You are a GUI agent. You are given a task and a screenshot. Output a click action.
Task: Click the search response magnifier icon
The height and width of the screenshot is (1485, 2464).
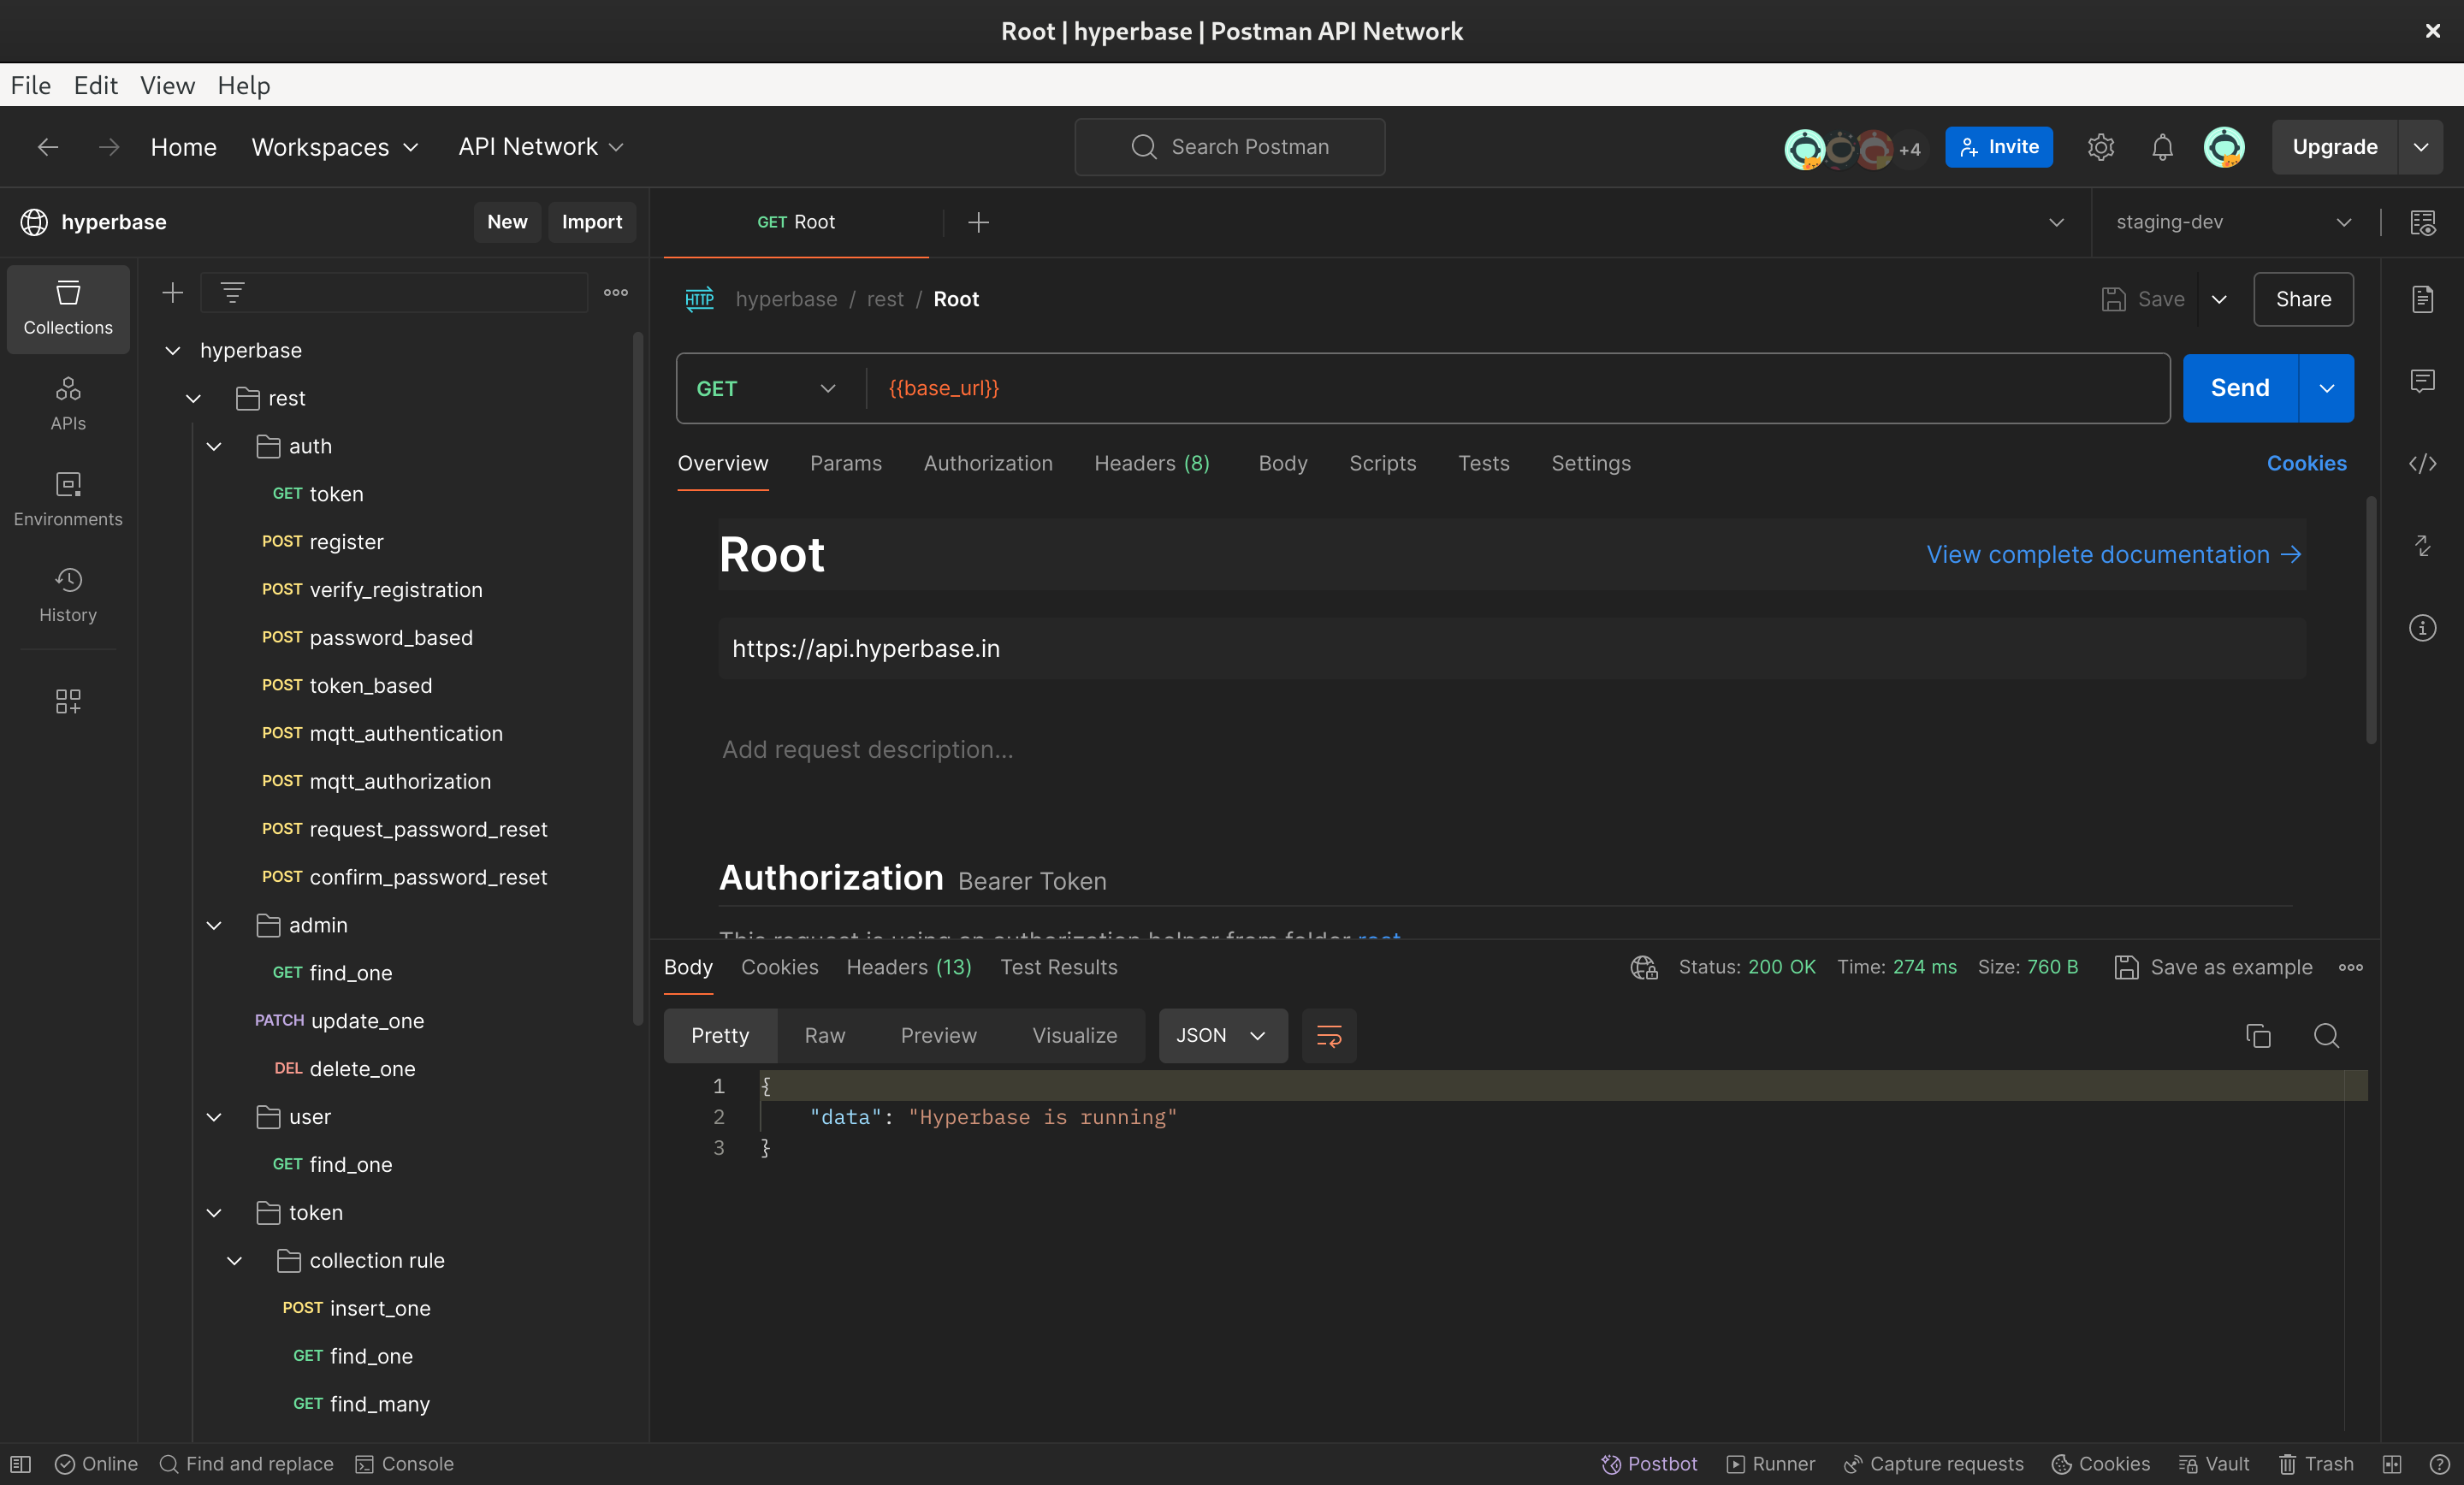(x=2326, y=1035)
